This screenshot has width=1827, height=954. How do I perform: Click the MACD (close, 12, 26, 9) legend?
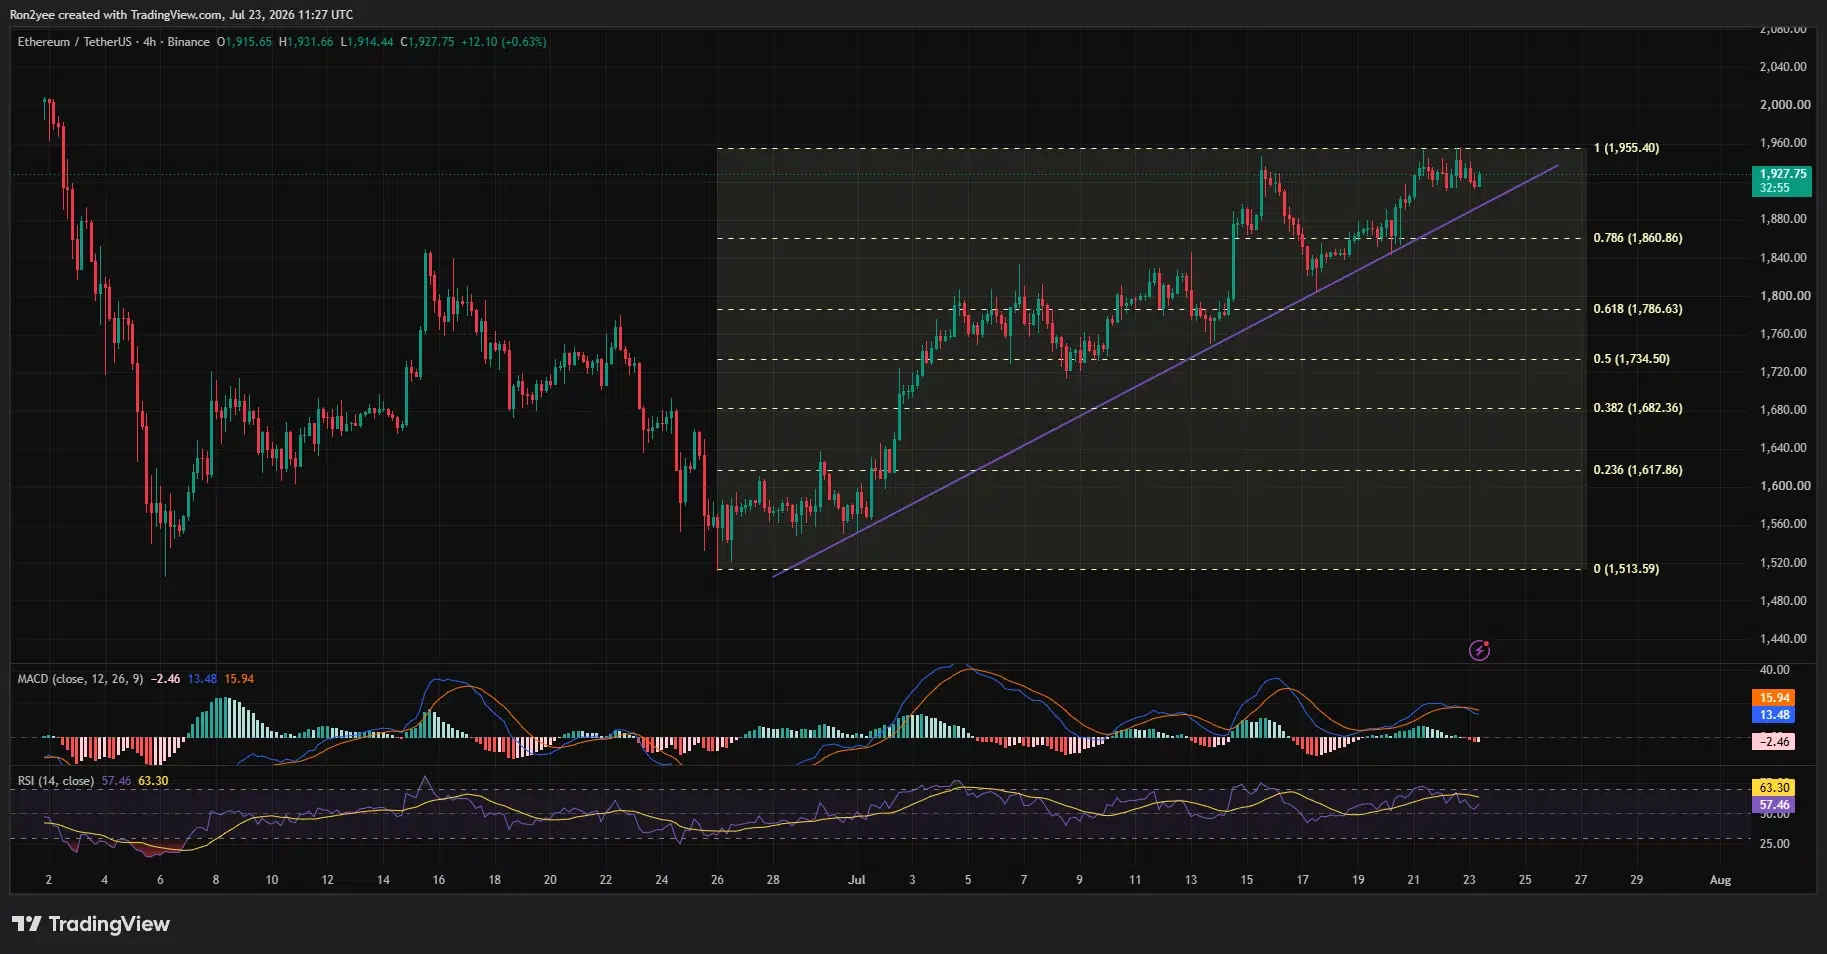pyautogui.click(x=81, y=679)
